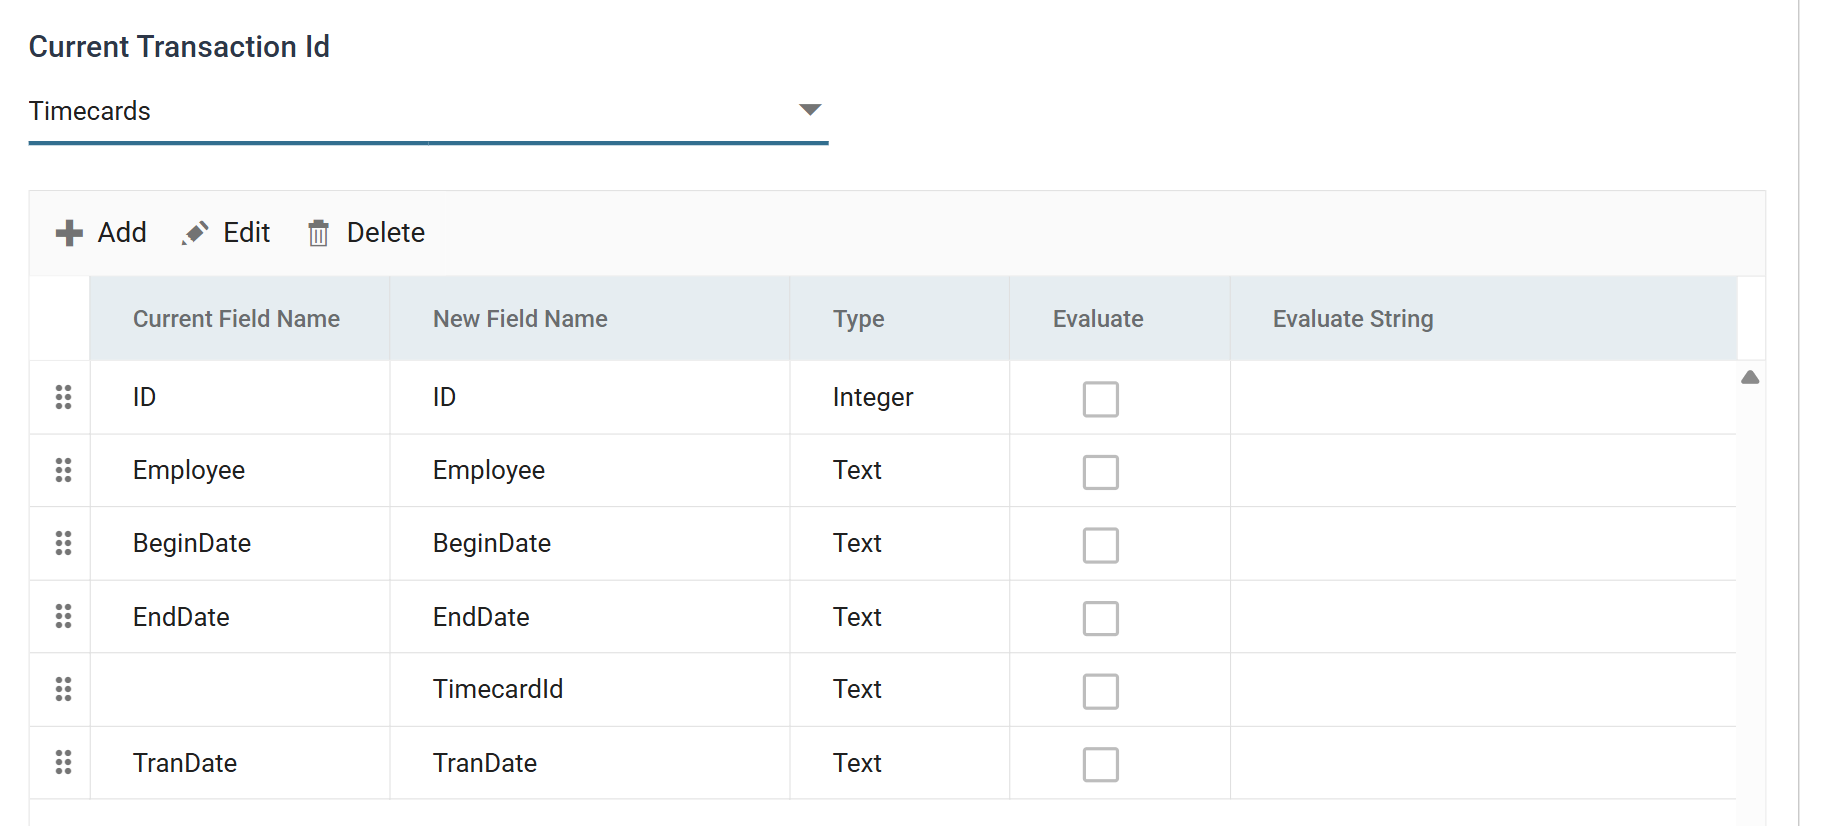Click the Edit label text in the grid toolbar
1826x826 pixels.
[x=247, y=233]
